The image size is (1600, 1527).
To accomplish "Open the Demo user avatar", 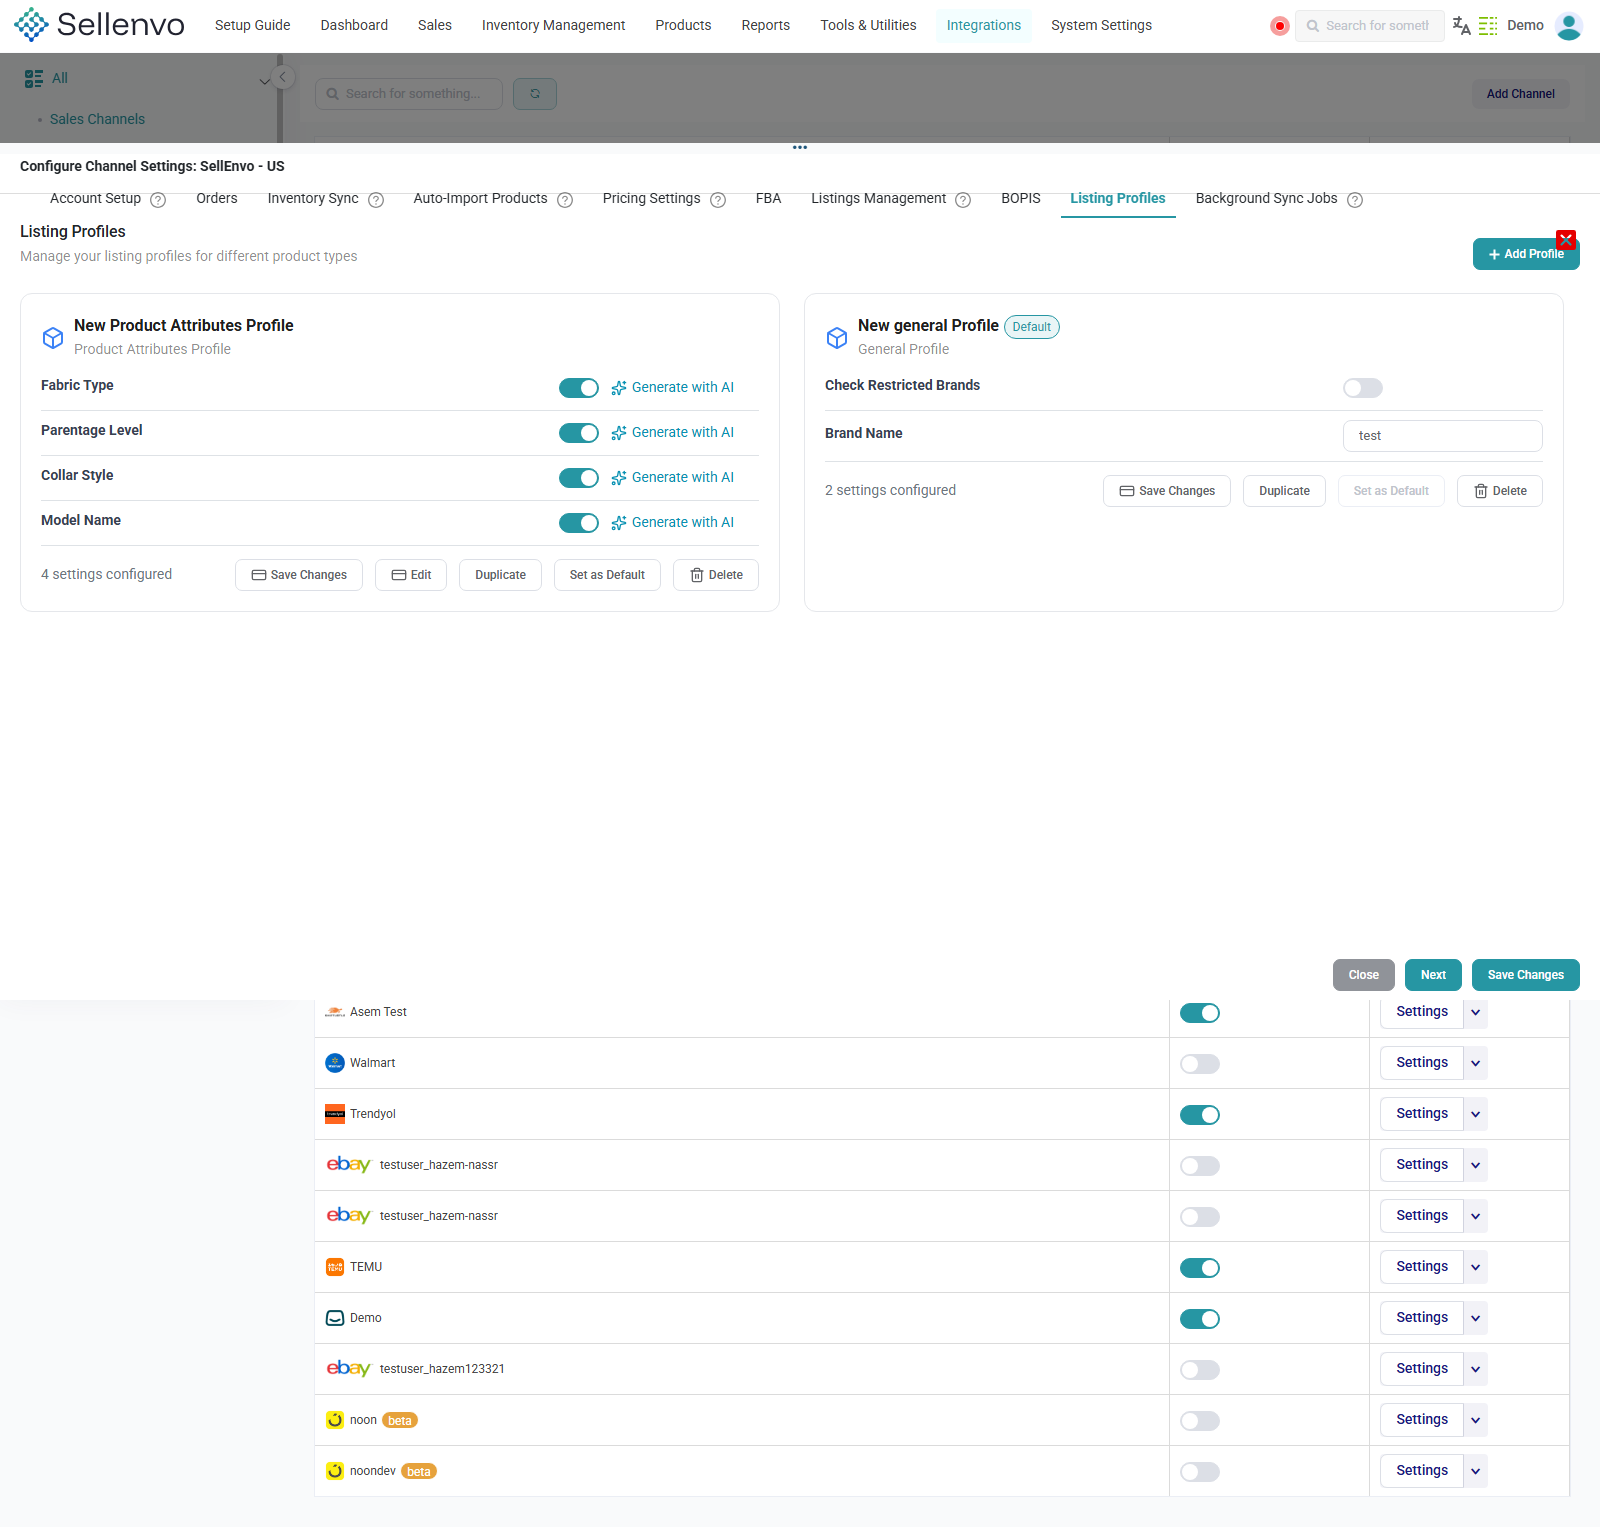I will pos(1569,26).
